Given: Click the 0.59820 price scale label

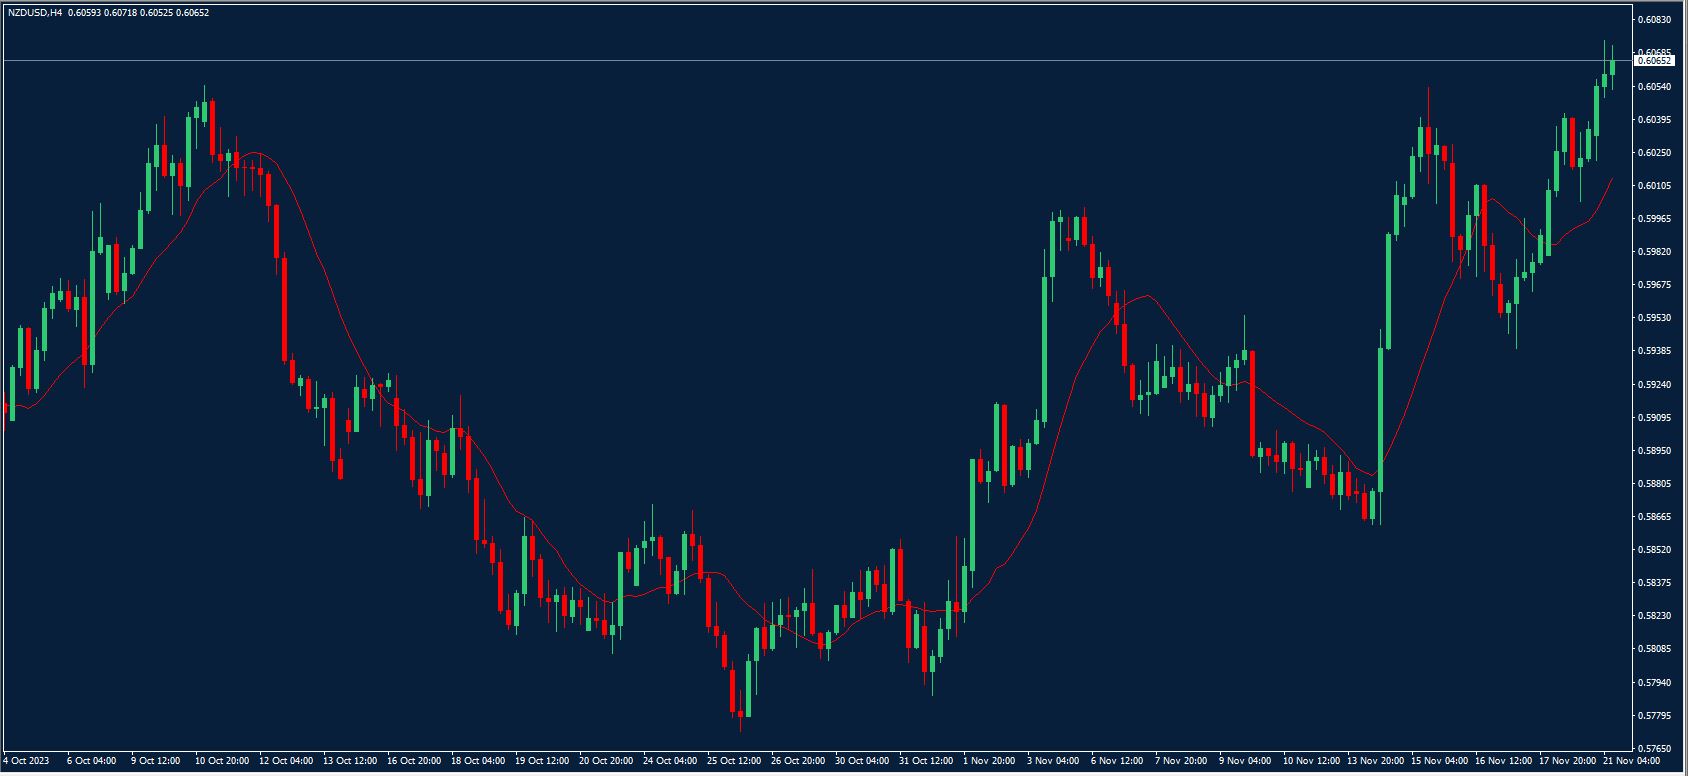Looking at the screenshot, I should tap(1656, 252).
